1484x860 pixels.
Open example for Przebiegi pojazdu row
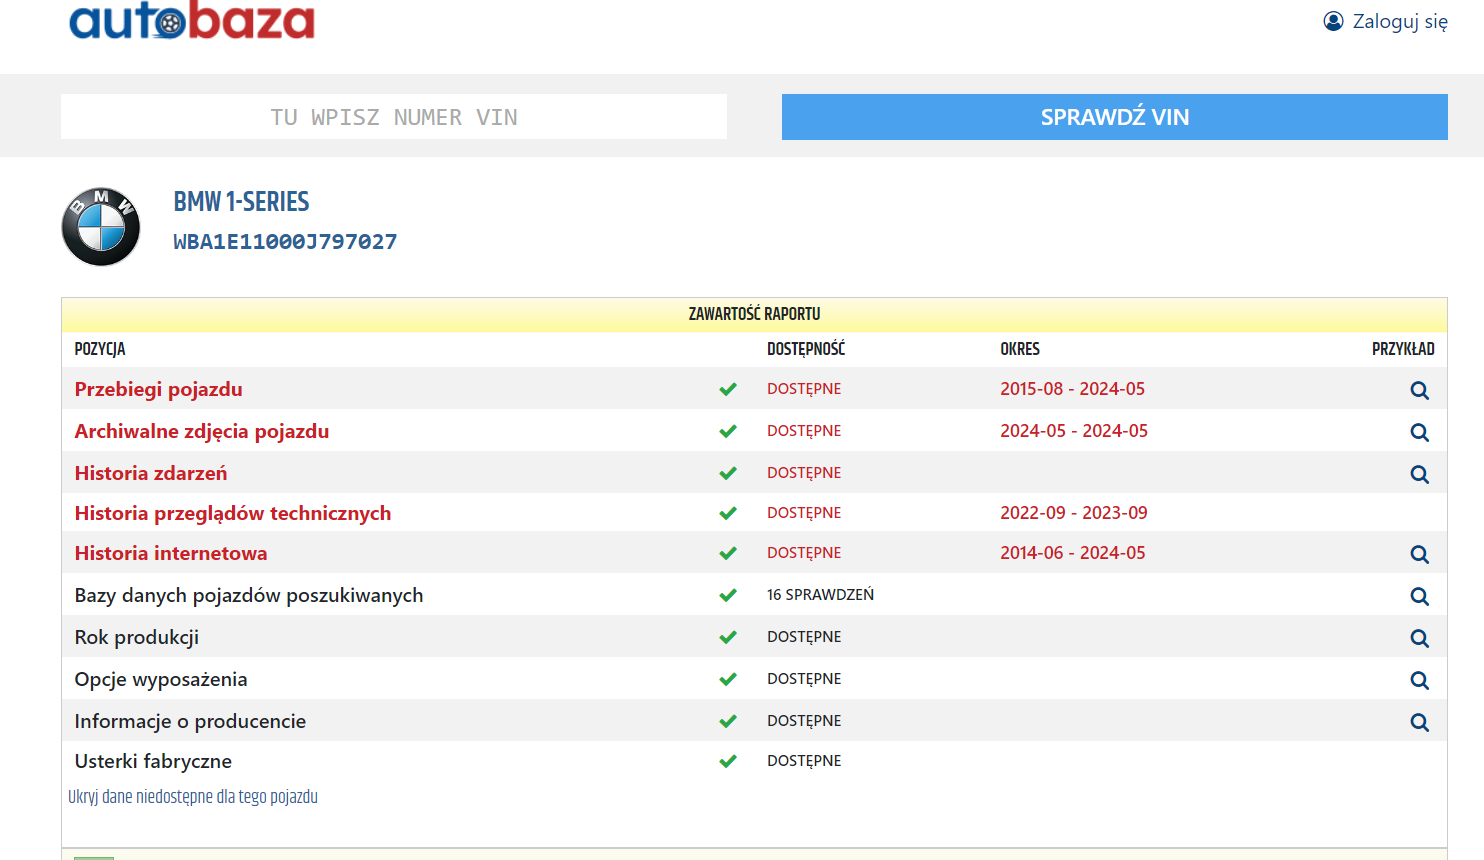click(x=1419, y=390)
